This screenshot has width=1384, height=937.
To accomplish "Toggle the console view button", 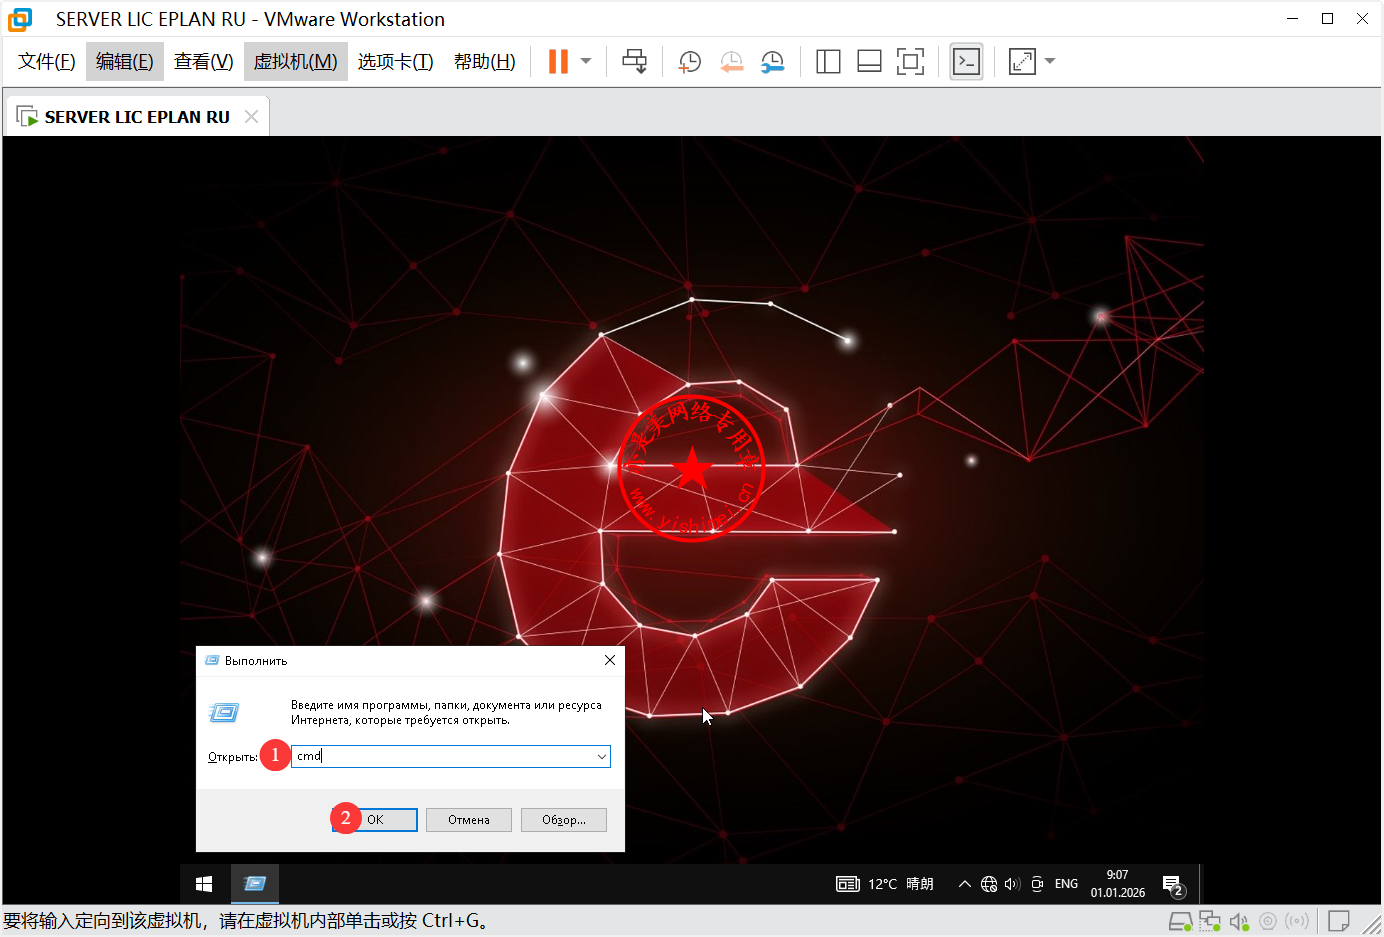I will [966, 62].
